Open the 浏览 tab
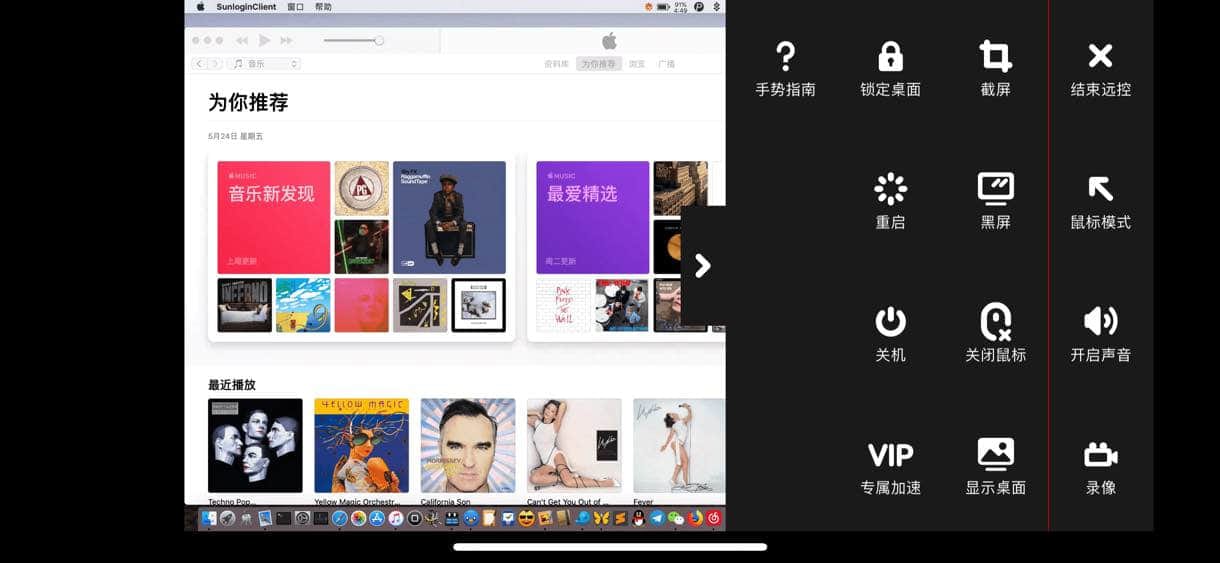Screen dimensions: 1220x563 click(x=637, y=64)
